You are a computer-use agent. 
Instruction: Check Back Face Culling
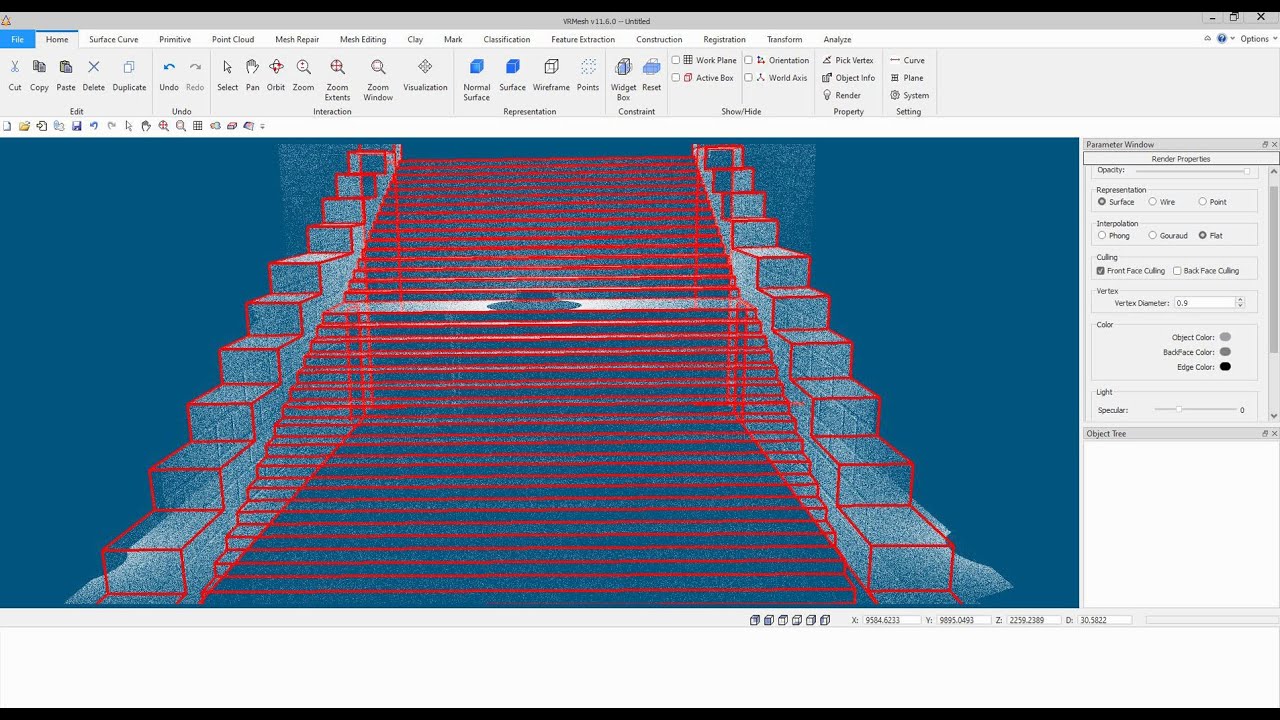(x=1177, y=271)
